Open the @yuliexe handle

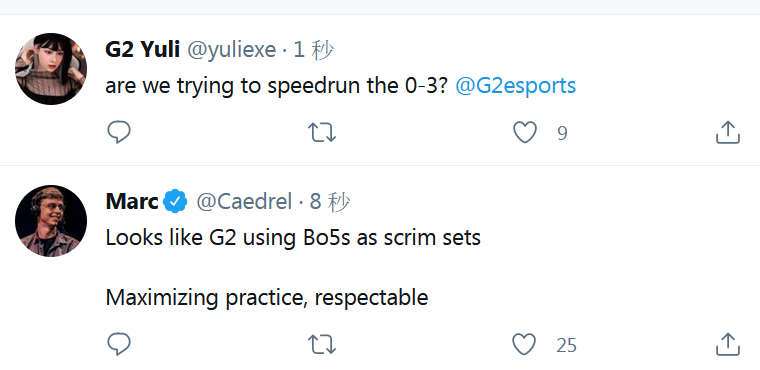click(232, 50)
